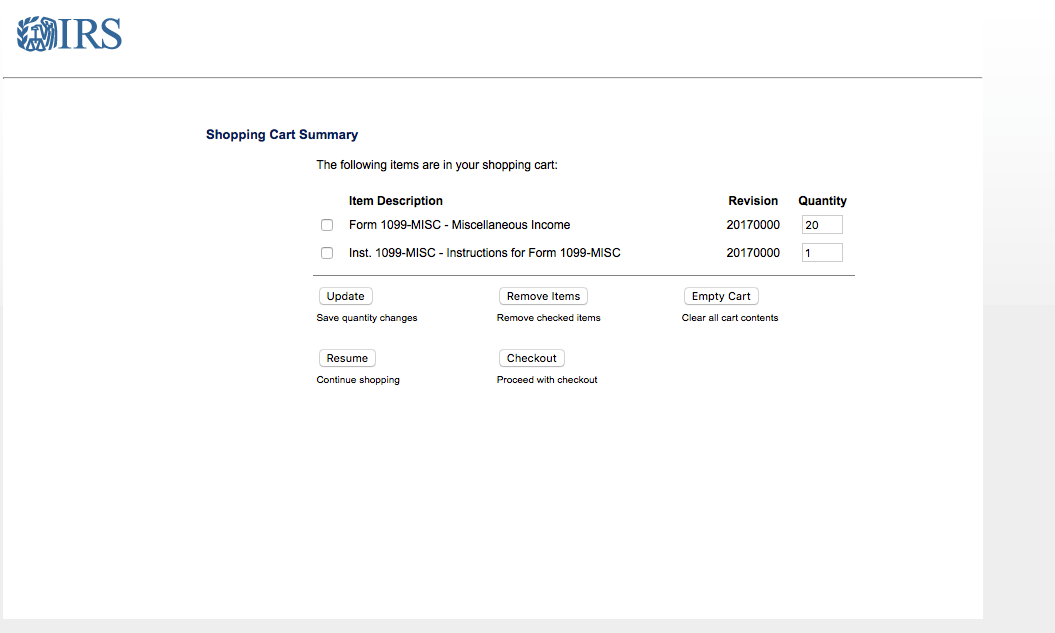Viewport: 1055px width, 633px height.
Task: Click the Quantity column header
Action: pos(822,200)
